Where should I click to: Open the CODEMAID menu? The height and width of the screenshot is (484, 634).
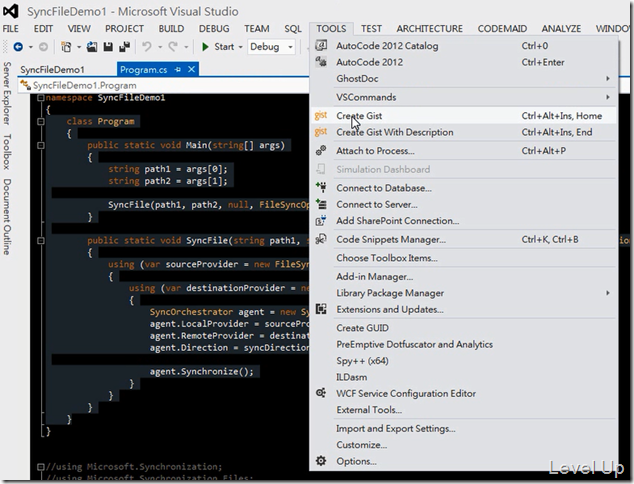[x=502, y=29]
